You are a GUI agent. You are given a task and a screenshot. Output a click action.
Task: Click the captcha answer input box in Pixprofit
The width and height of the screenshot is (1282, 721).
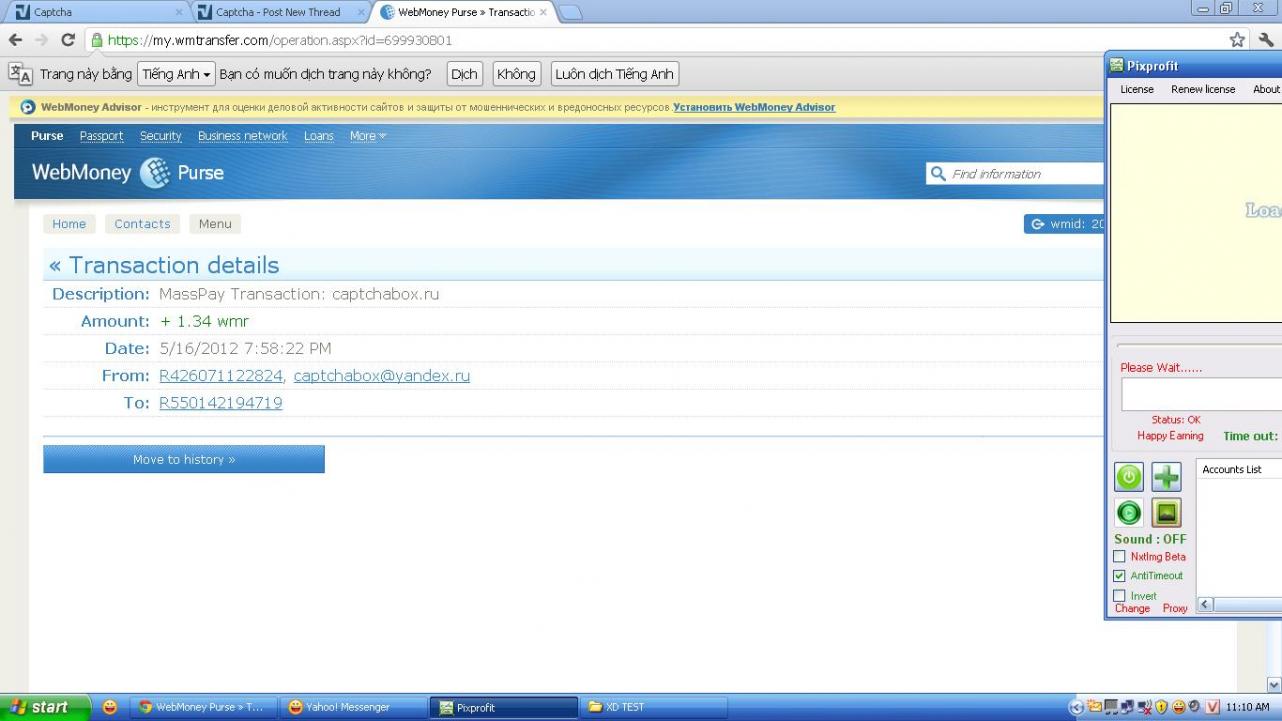1201,394
